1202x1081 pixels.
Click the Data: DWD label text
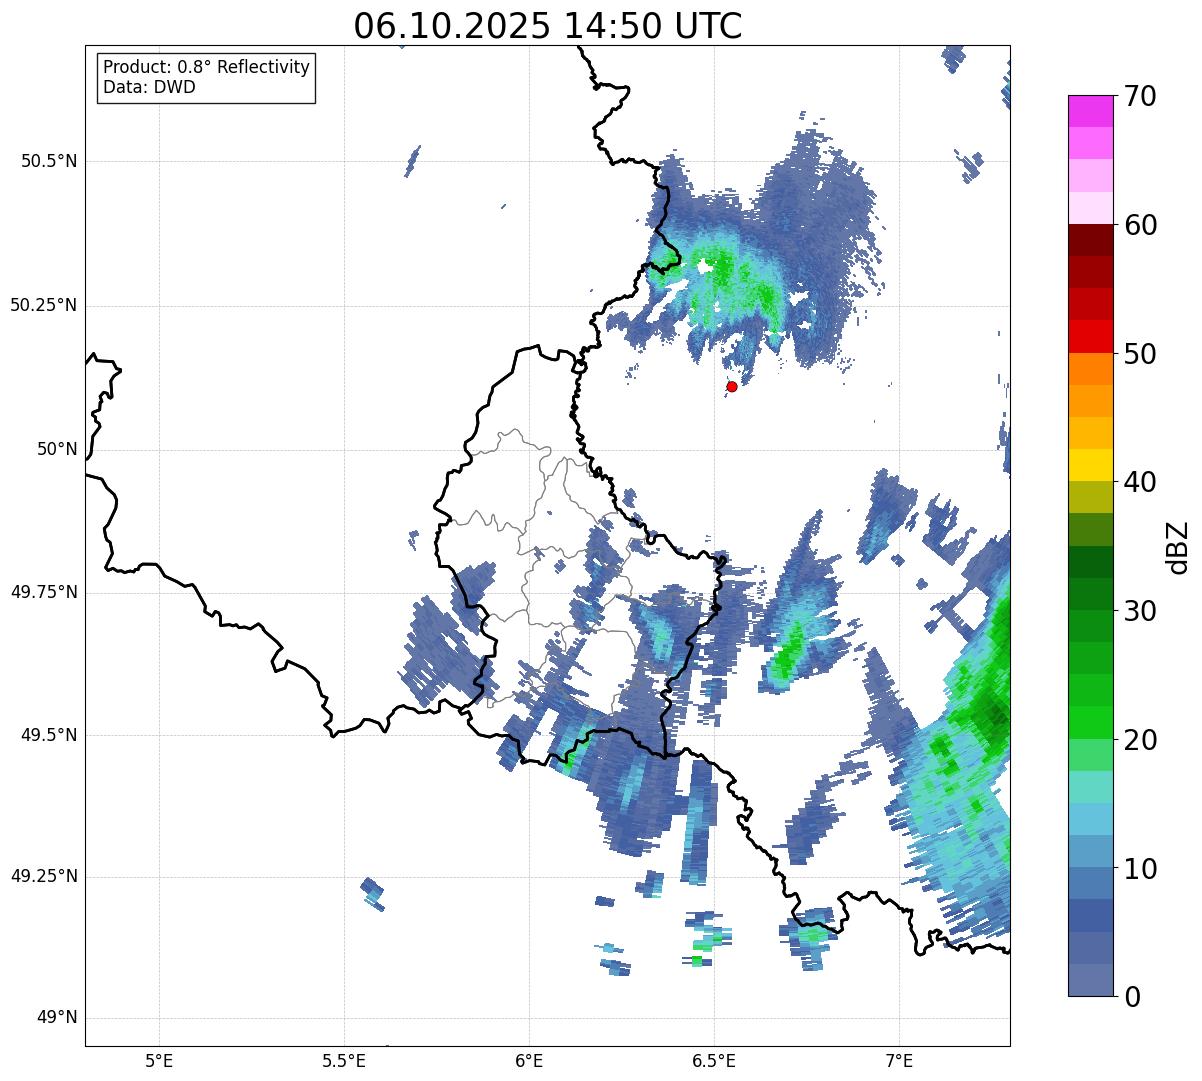coord(149,87)
